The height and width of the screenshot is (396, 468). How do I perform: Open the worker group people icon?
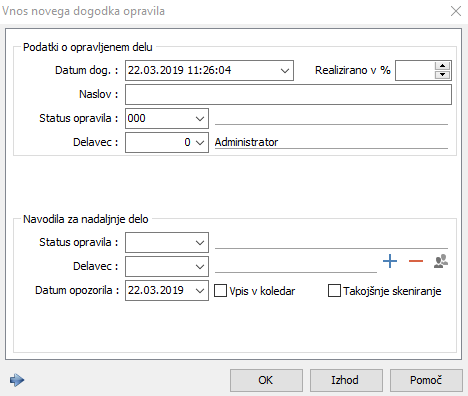(441, 261)
